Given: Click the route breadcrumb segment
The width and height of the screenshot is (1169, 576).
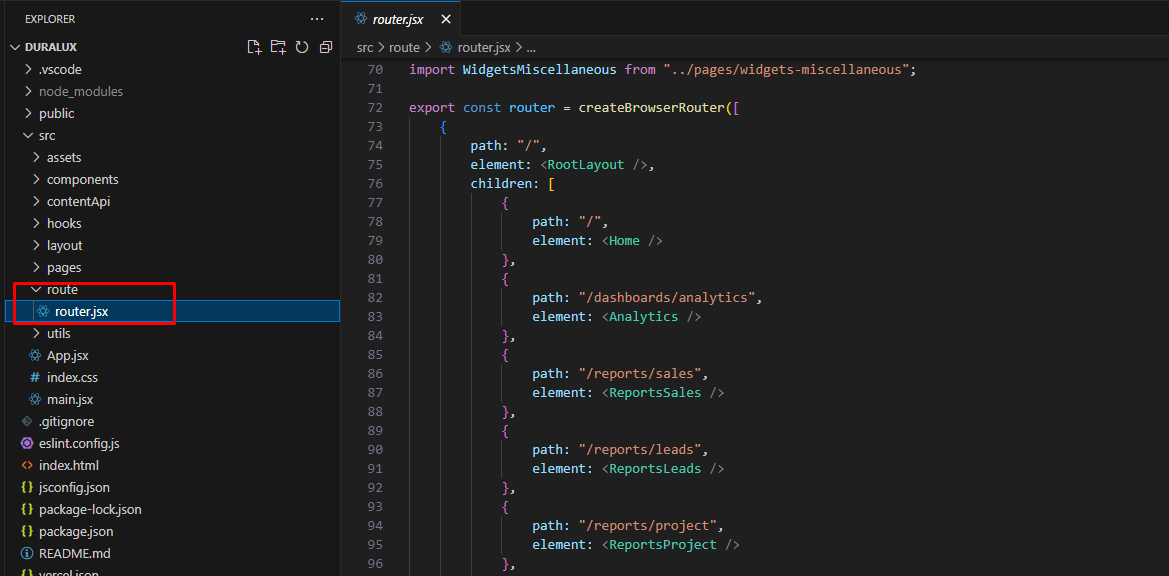Looking at the screenshot, I should point(405,47).
